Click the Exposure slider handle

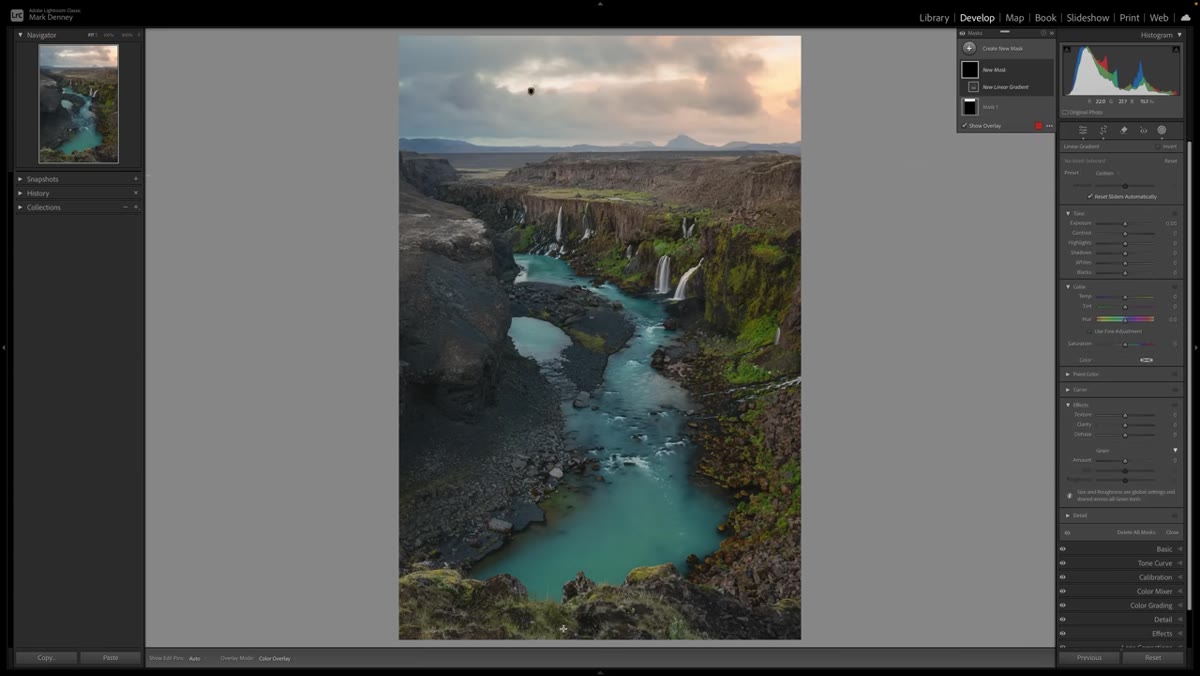[1125, 223]
